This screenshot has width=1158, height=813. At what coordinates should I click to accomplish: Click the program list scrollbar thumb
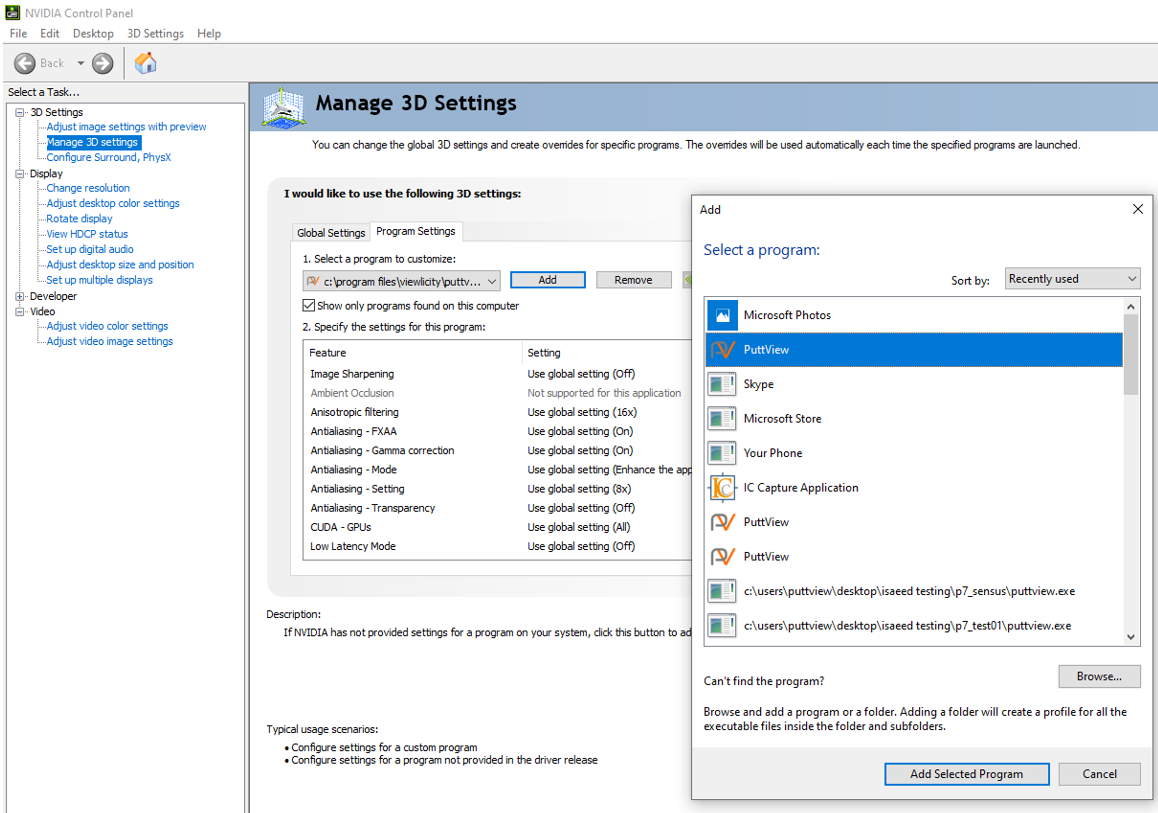1131,354
